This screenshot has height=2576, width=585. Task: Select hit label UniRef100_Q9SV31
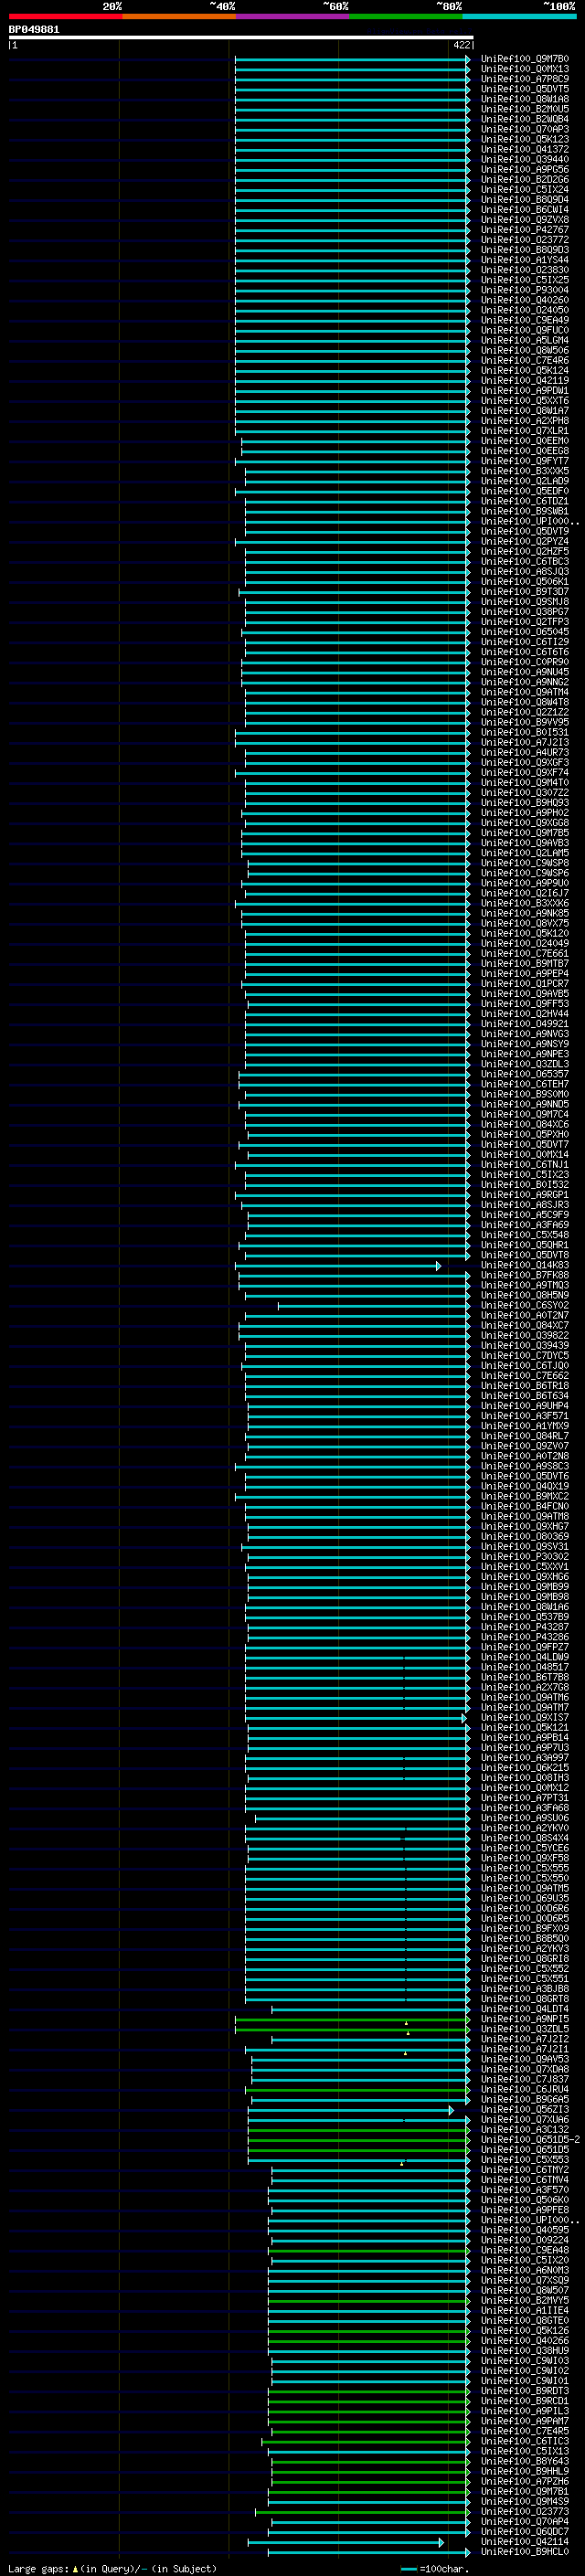(x=525, y=1547)
